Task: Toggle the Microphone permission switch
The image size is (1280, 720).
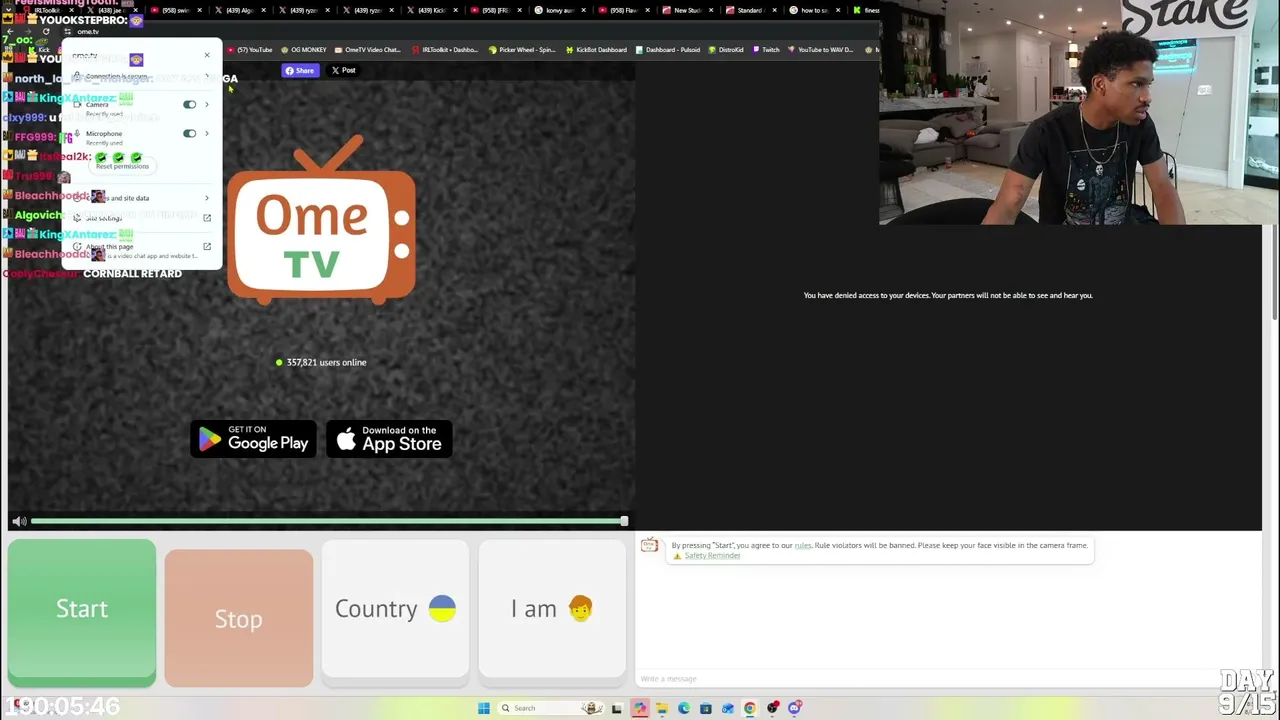Action: (189, 133)
